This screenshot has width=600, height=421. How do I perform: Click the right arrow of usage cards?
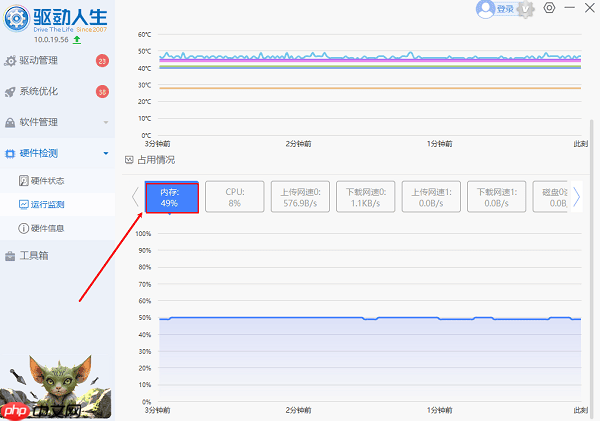click(577, 197)
